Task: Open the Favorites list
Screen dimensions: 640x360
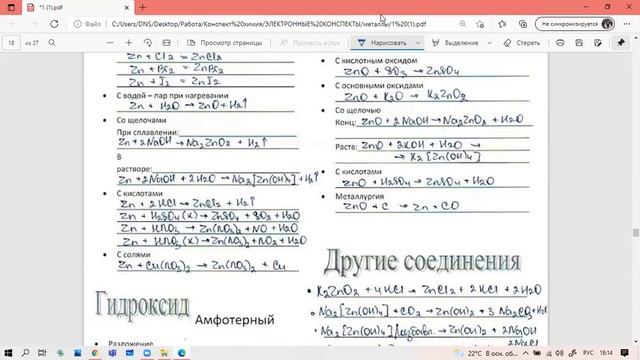Action: 502,24
